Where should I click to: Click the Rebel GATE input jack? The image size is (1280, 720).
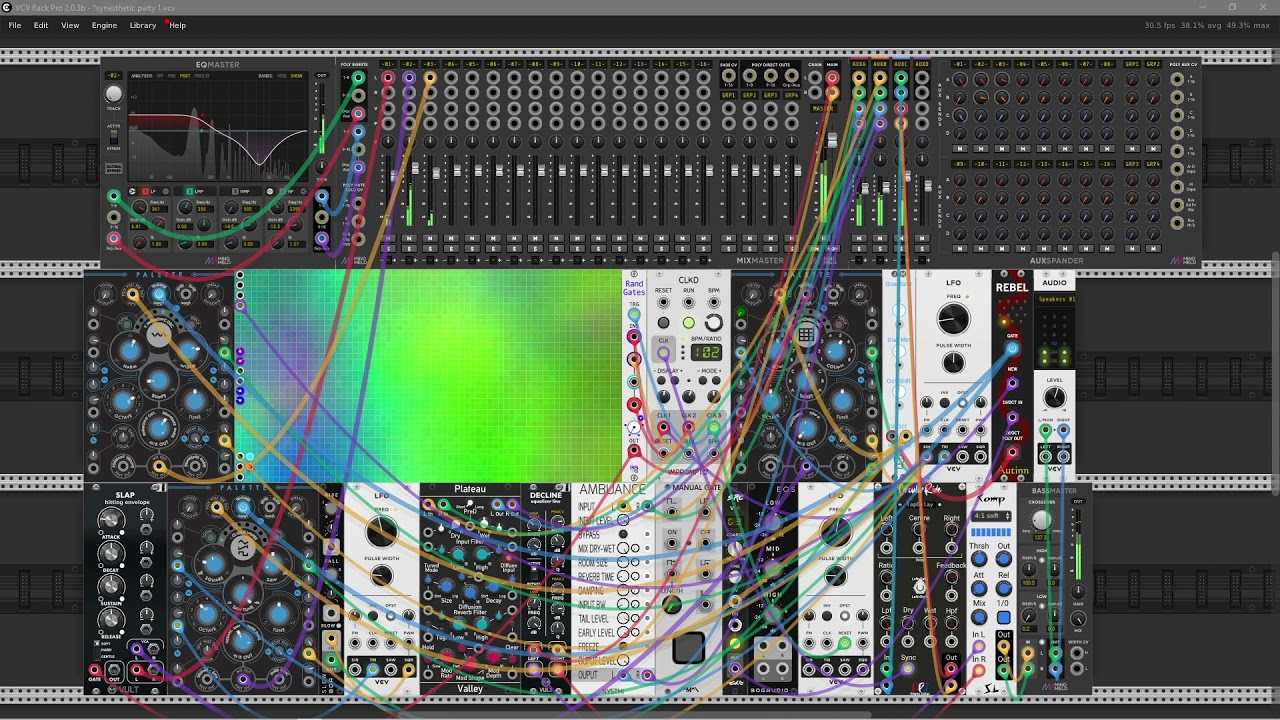(1012, 348)
